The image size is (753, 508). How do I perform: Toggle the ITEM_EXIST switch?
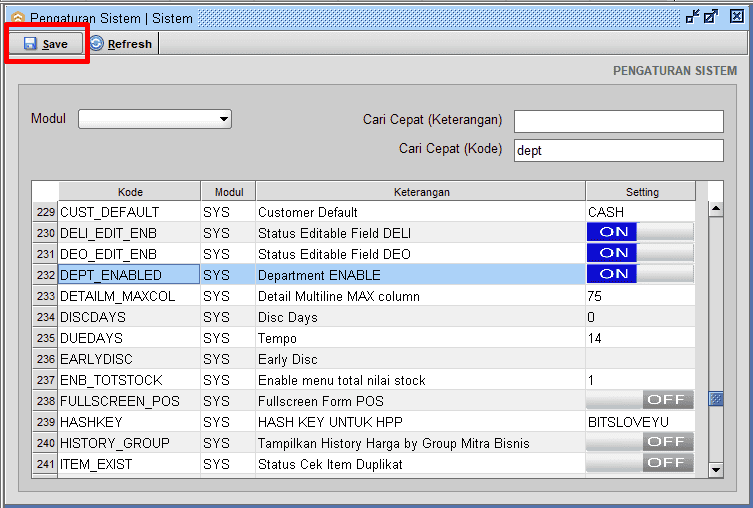(640, 463)
